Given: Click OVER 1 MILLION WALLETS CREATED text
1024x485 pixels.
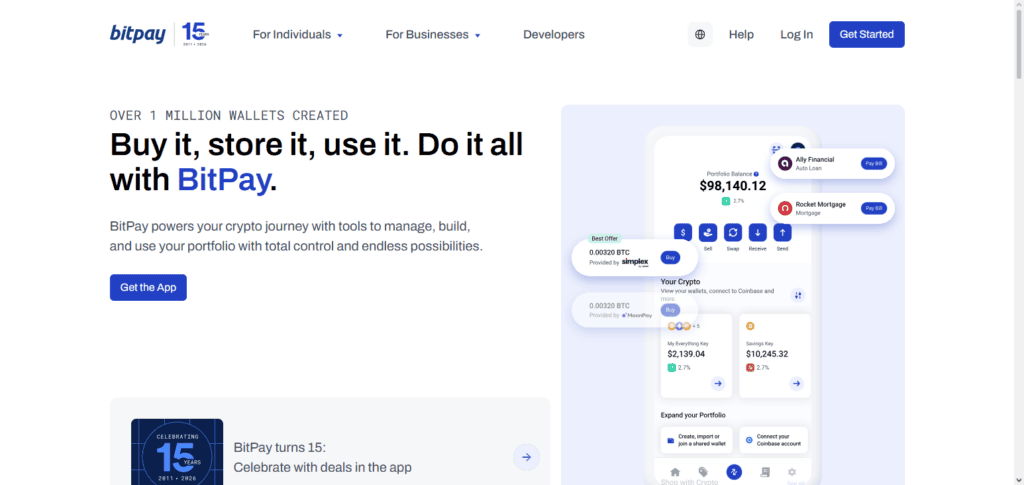Looking at the screenshot, I should (229, 116).
